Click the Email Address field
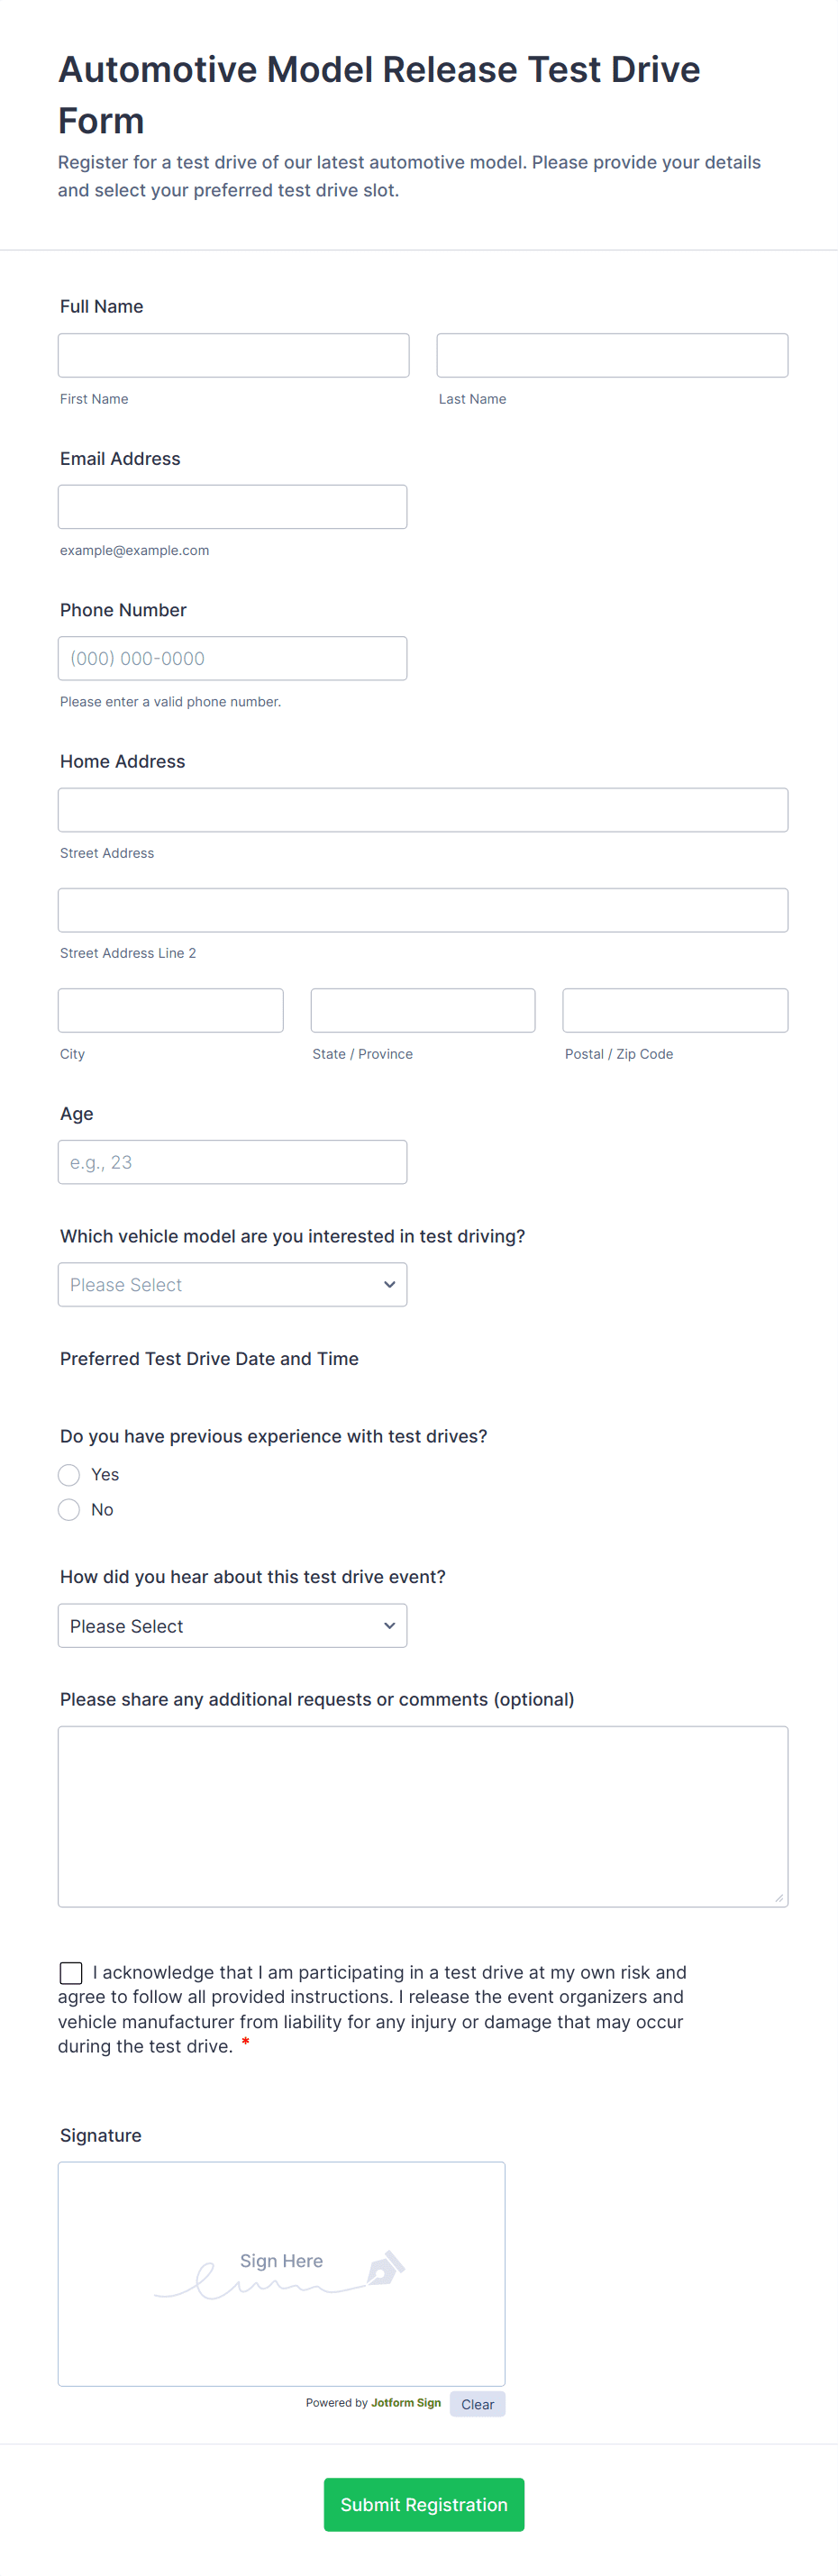838x2576 pixels. pyautogui.click(x=232, y=507)
